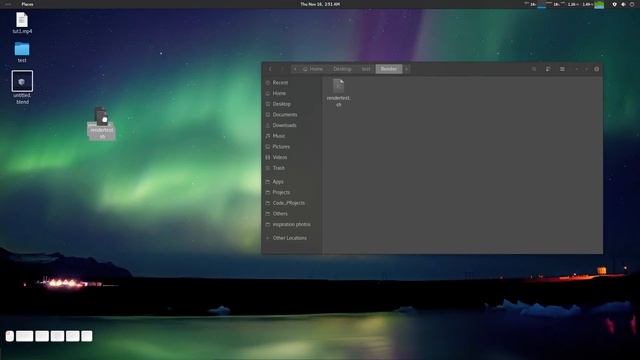Close the file manager window

click(x=596, y=69)
